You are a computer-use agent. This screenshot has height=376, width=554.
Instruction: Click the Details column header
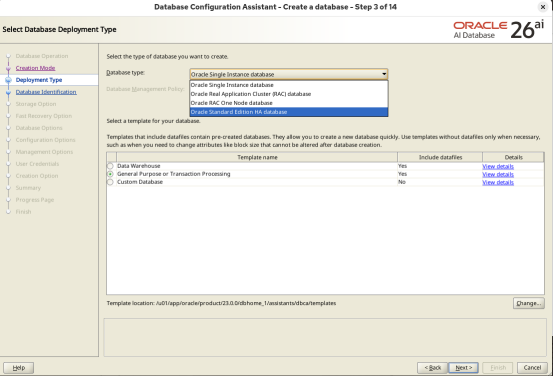(x=513, y=157)
